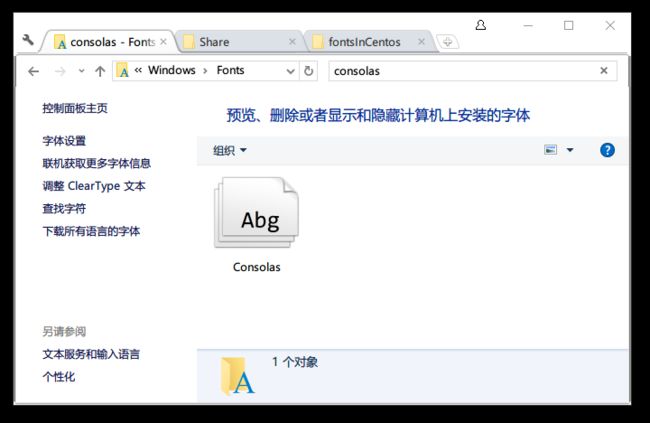Open the blue help icon
The width and height of the screenshot is (650, 423).
point(607,150)
